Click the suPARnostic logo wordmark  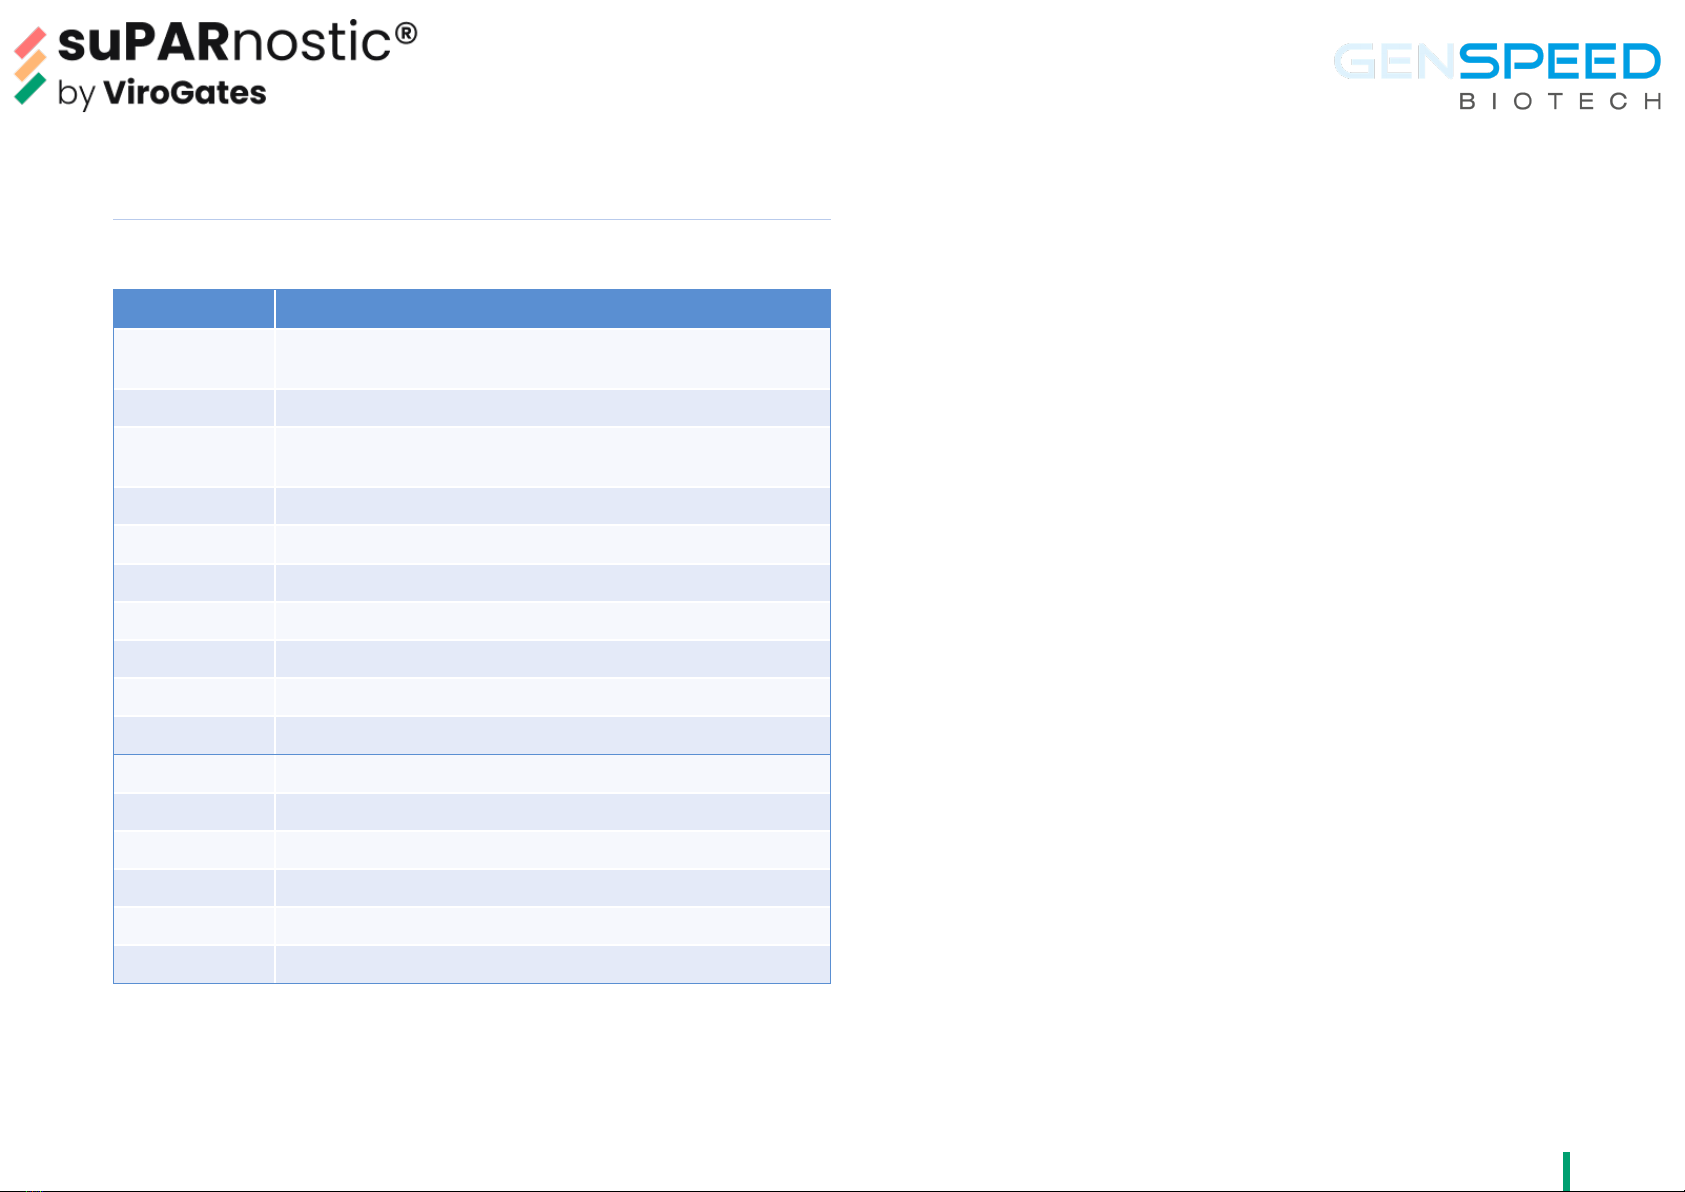pos(237,43)
